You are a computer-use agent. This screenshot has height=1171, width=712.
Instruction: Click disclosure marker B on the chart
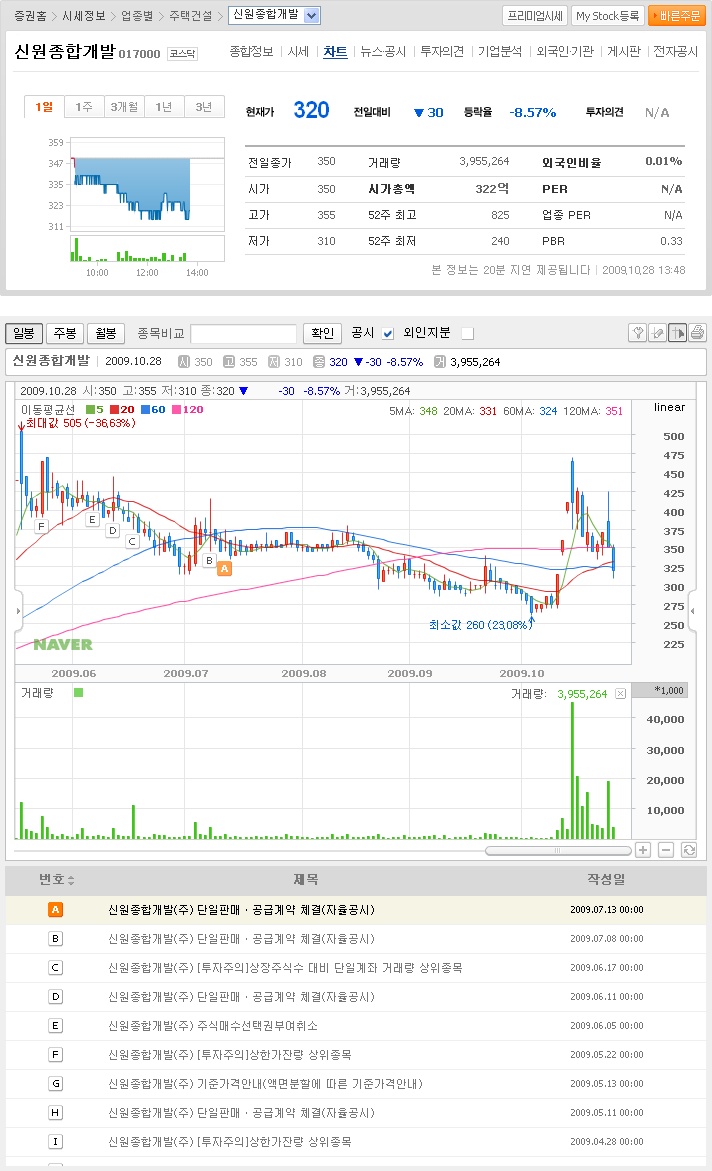209,560
